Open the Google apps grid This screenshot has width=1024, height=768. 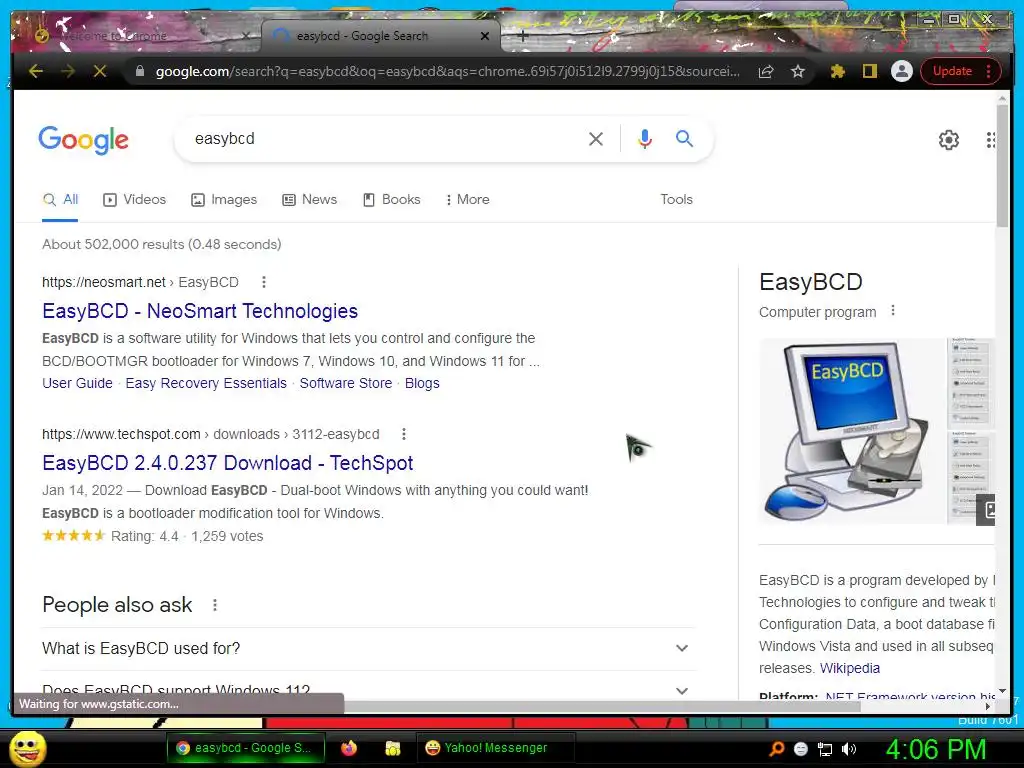point(991,139)
